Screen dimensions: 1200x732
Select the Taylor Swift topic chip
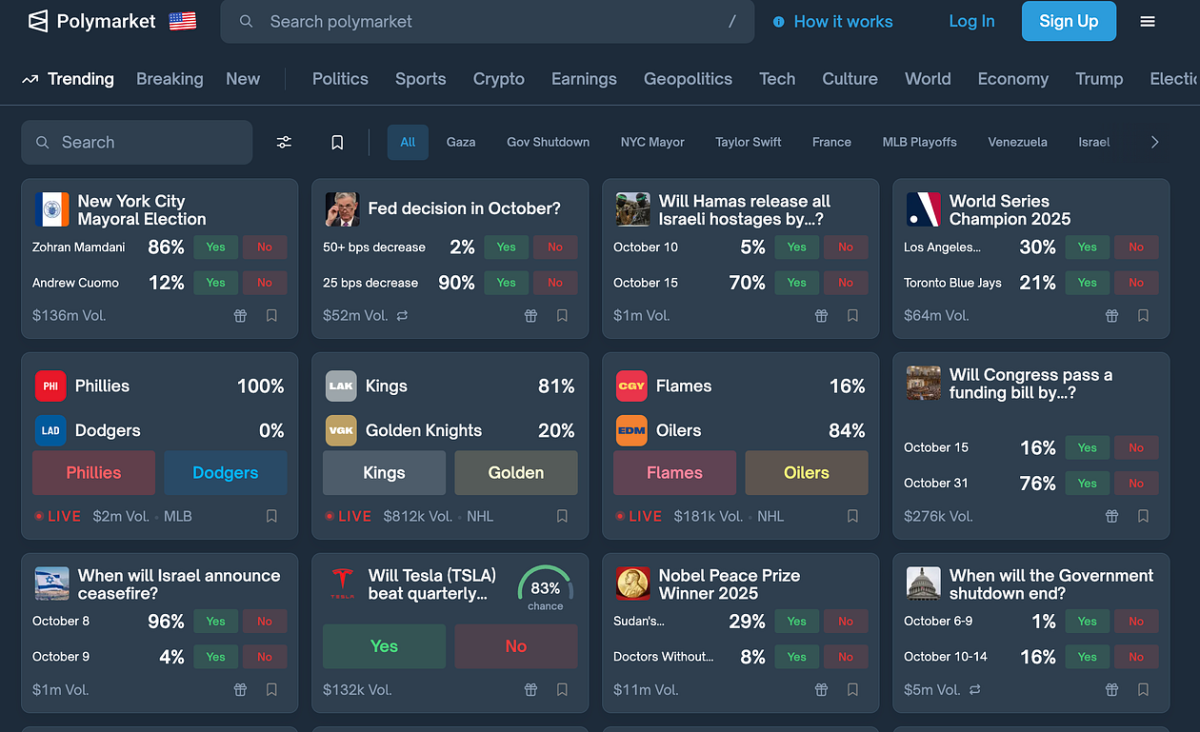tap(748, 142)
